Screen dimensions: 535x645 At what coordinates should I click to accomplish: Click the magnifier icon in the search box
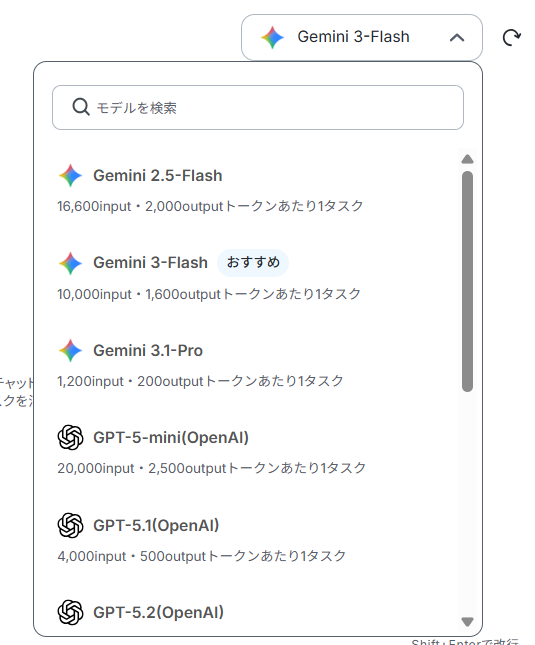[81, 107]
